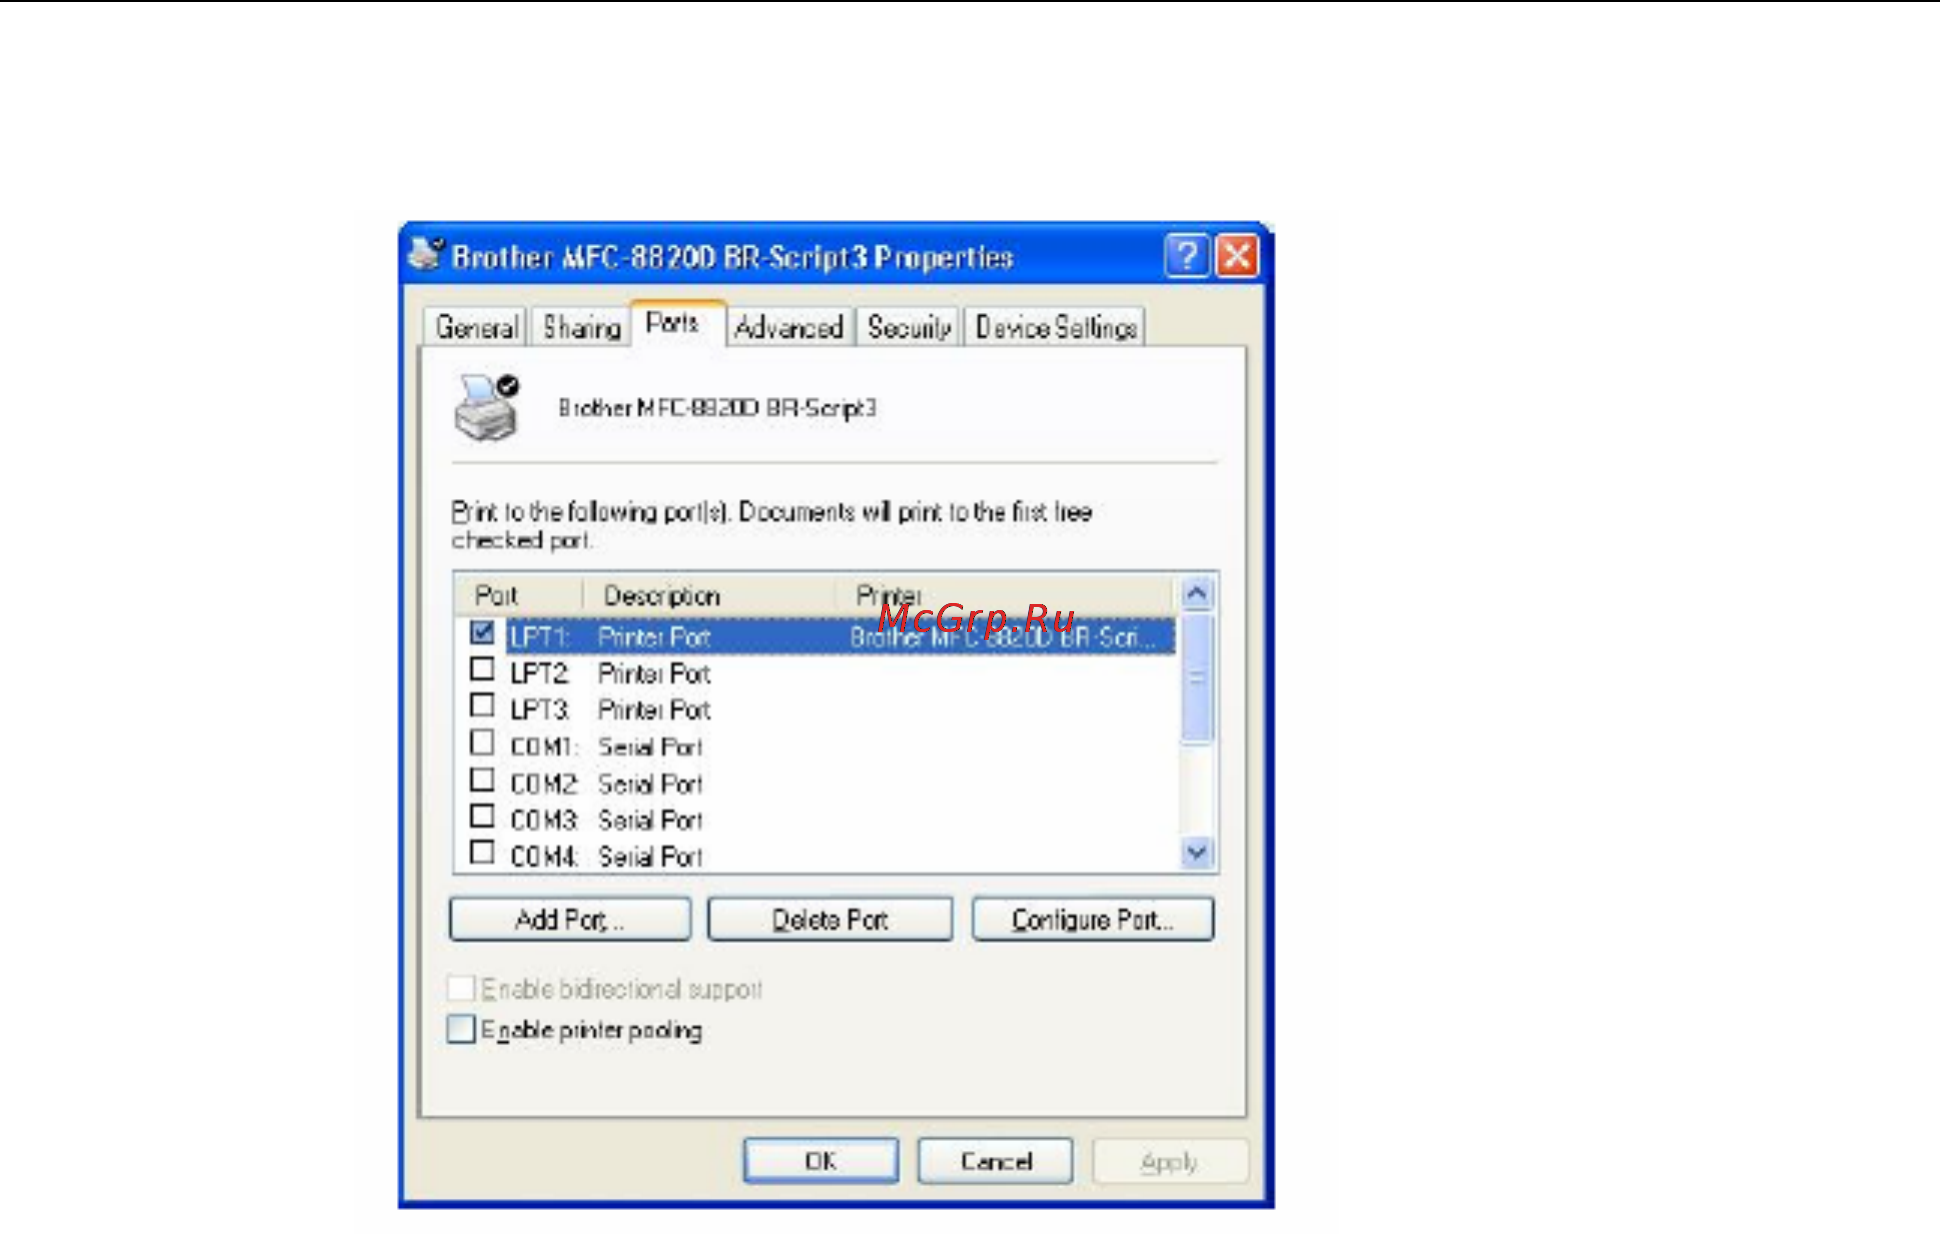This screenshot has height=1234, width=1940.
Task: Select the COM4 Serial Port description
Action: click(651, 857)
